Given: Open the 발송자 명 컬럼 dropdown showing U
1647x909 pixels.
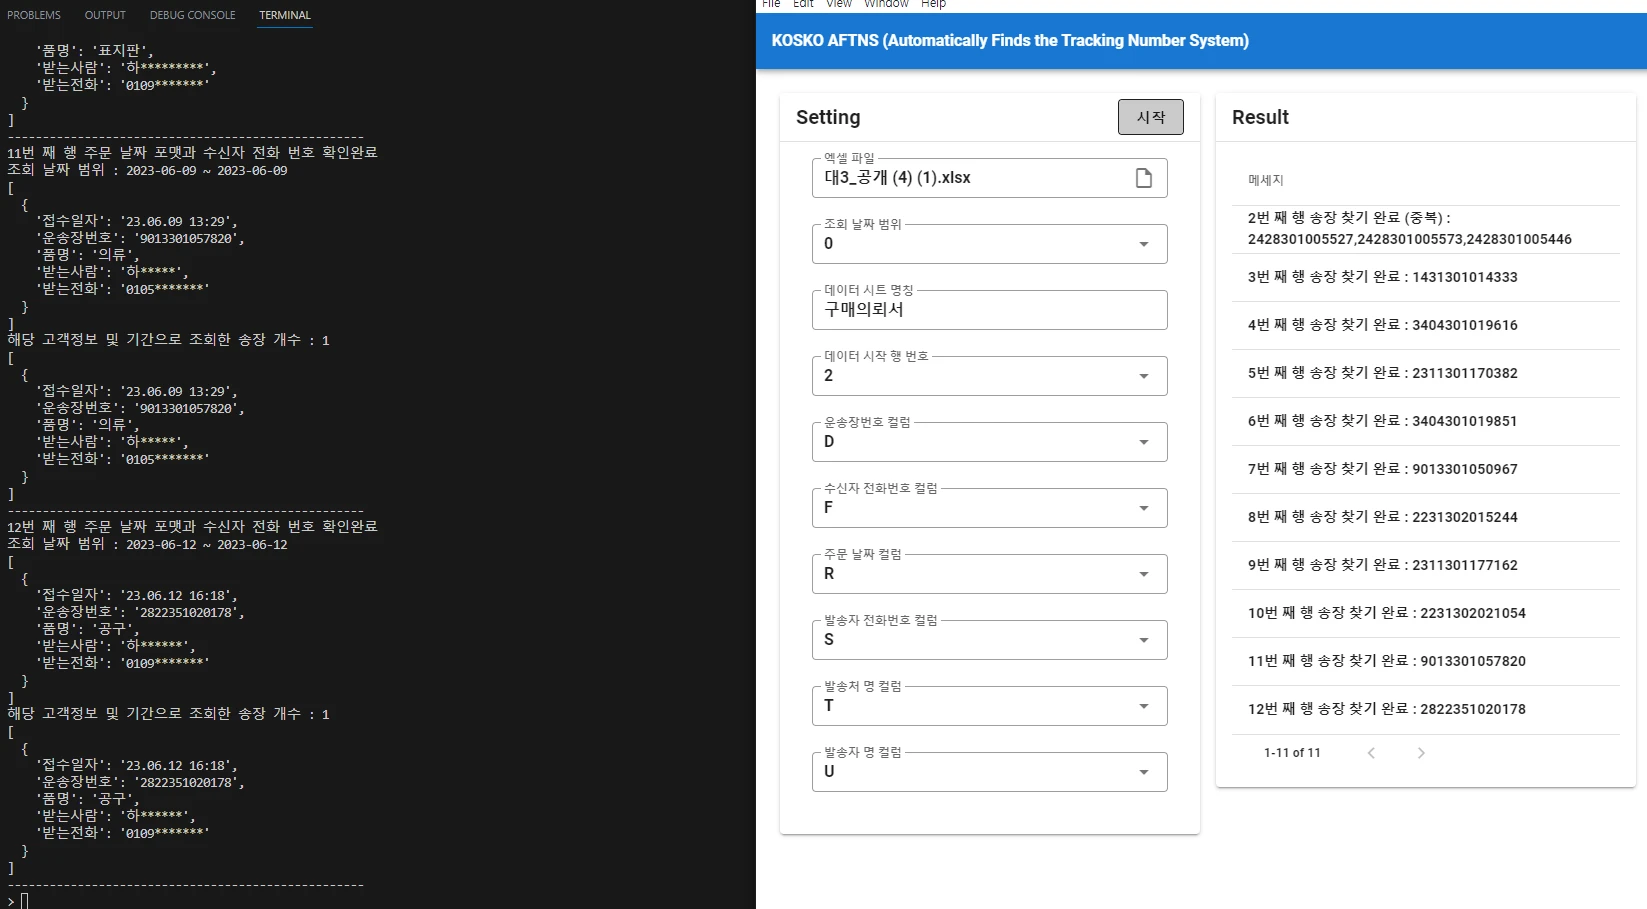Looking at the screenshot, I should click(1144, 771).
